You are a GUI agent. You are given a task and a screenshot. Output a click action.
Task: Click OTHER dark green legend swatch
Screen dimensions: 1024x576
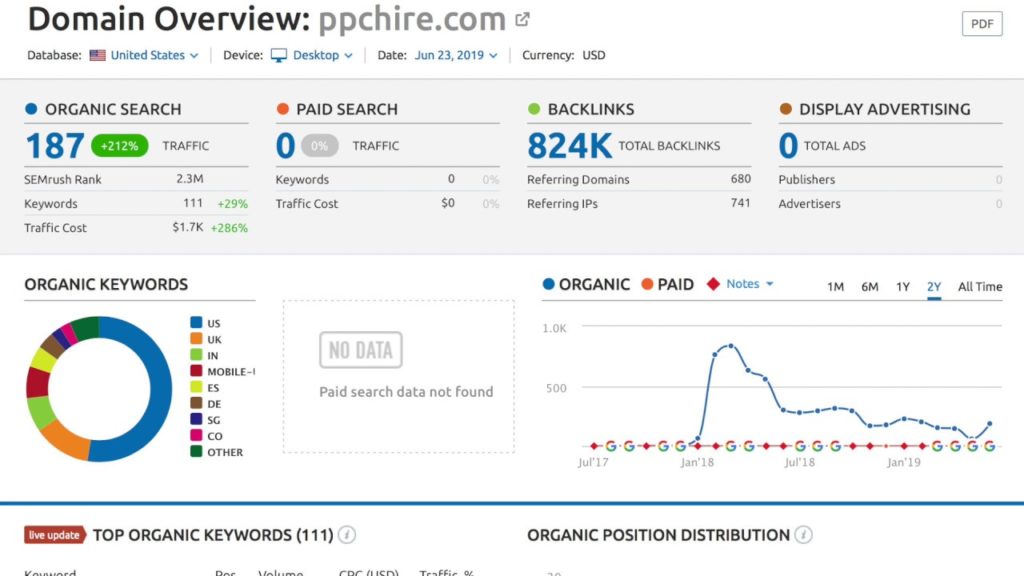tap(196, 451)
